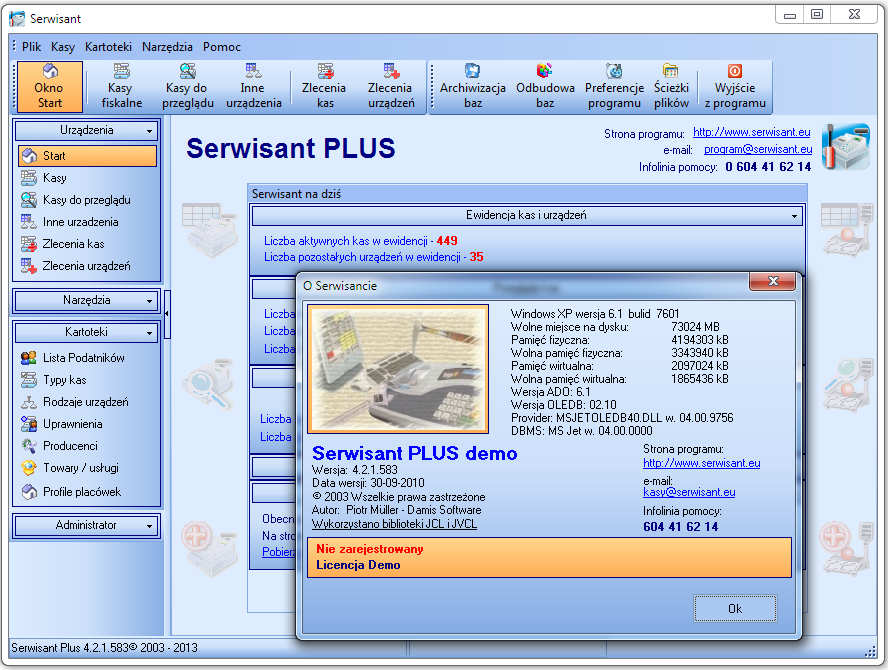
Task: Open the Plik menu
Action: [x=31, y=47]
